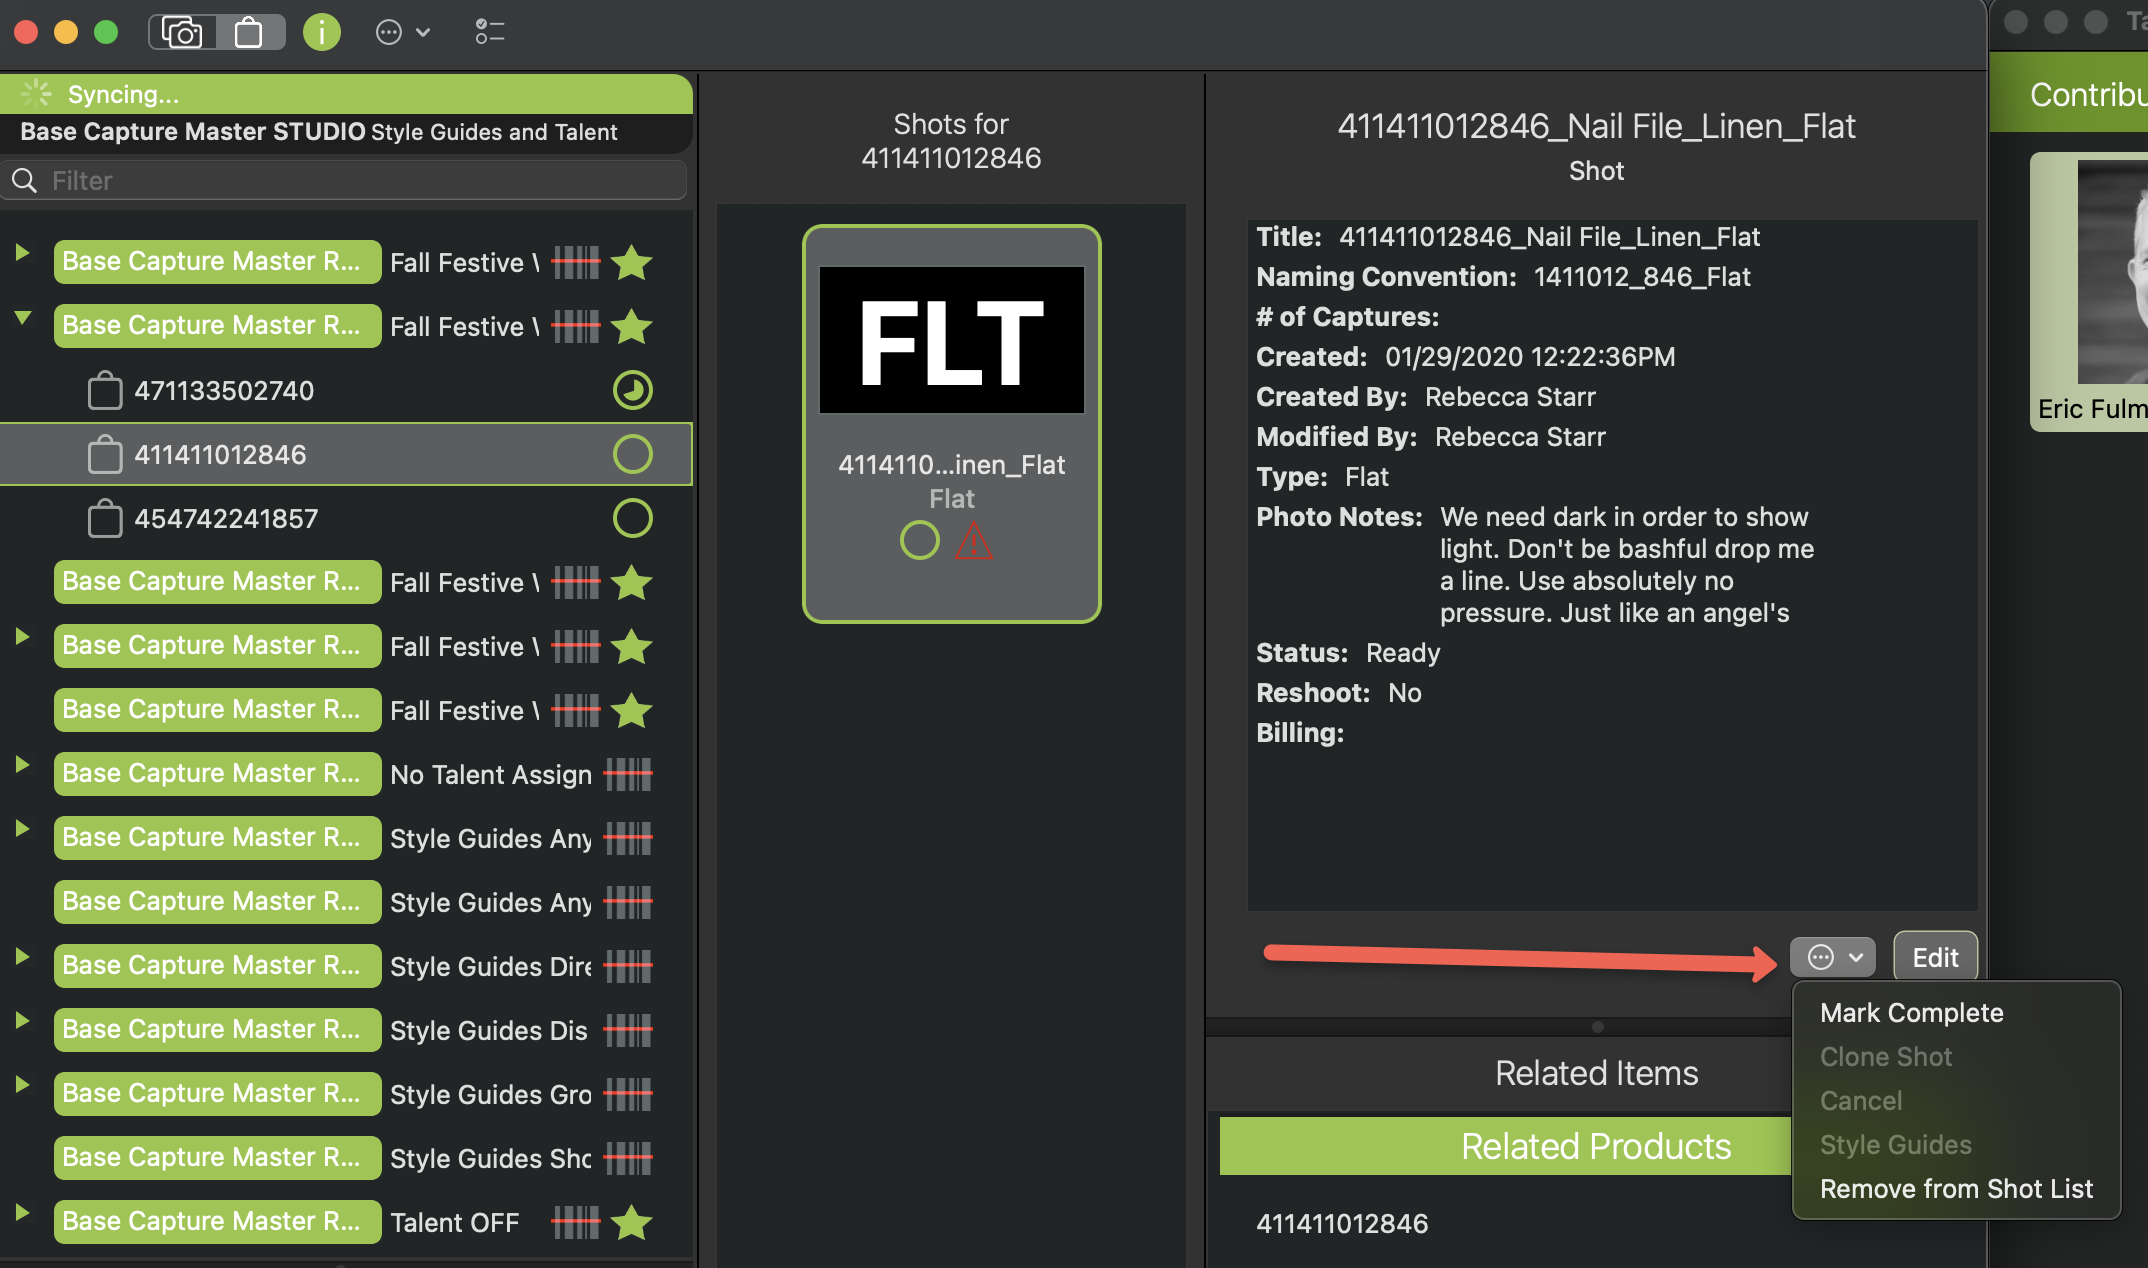Click bag icon next to 454742241857
This screenshot has width=2148, height=1268.
105,519
